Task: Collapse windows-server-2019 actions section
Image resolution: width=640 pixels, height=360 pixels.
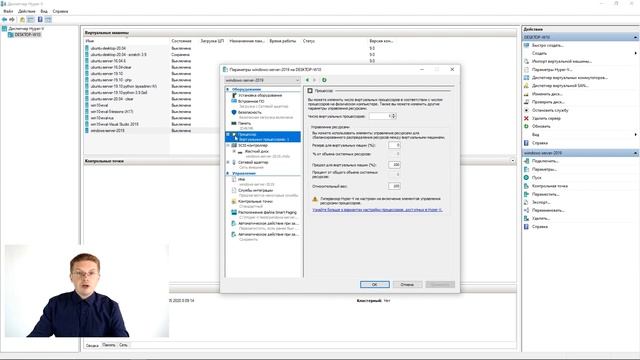Action: pos(636,153)
